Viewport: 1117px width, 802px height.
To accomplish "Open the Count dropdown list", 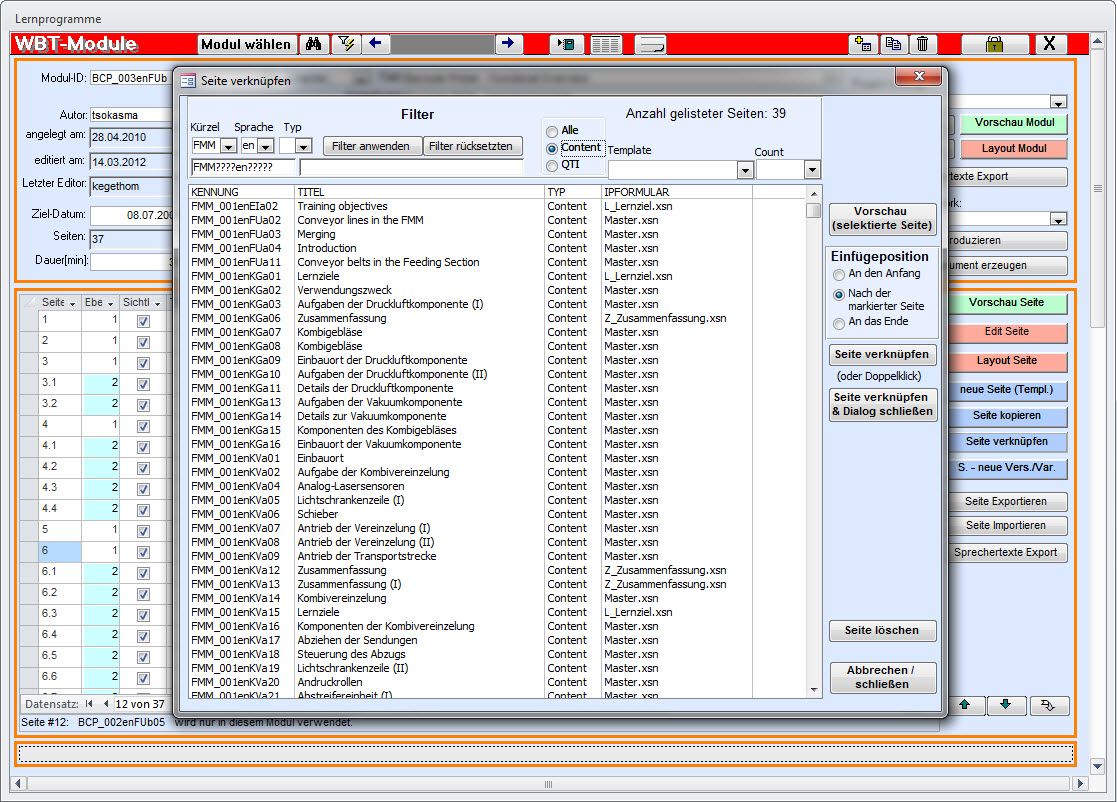I will click(x=811, y=171).
